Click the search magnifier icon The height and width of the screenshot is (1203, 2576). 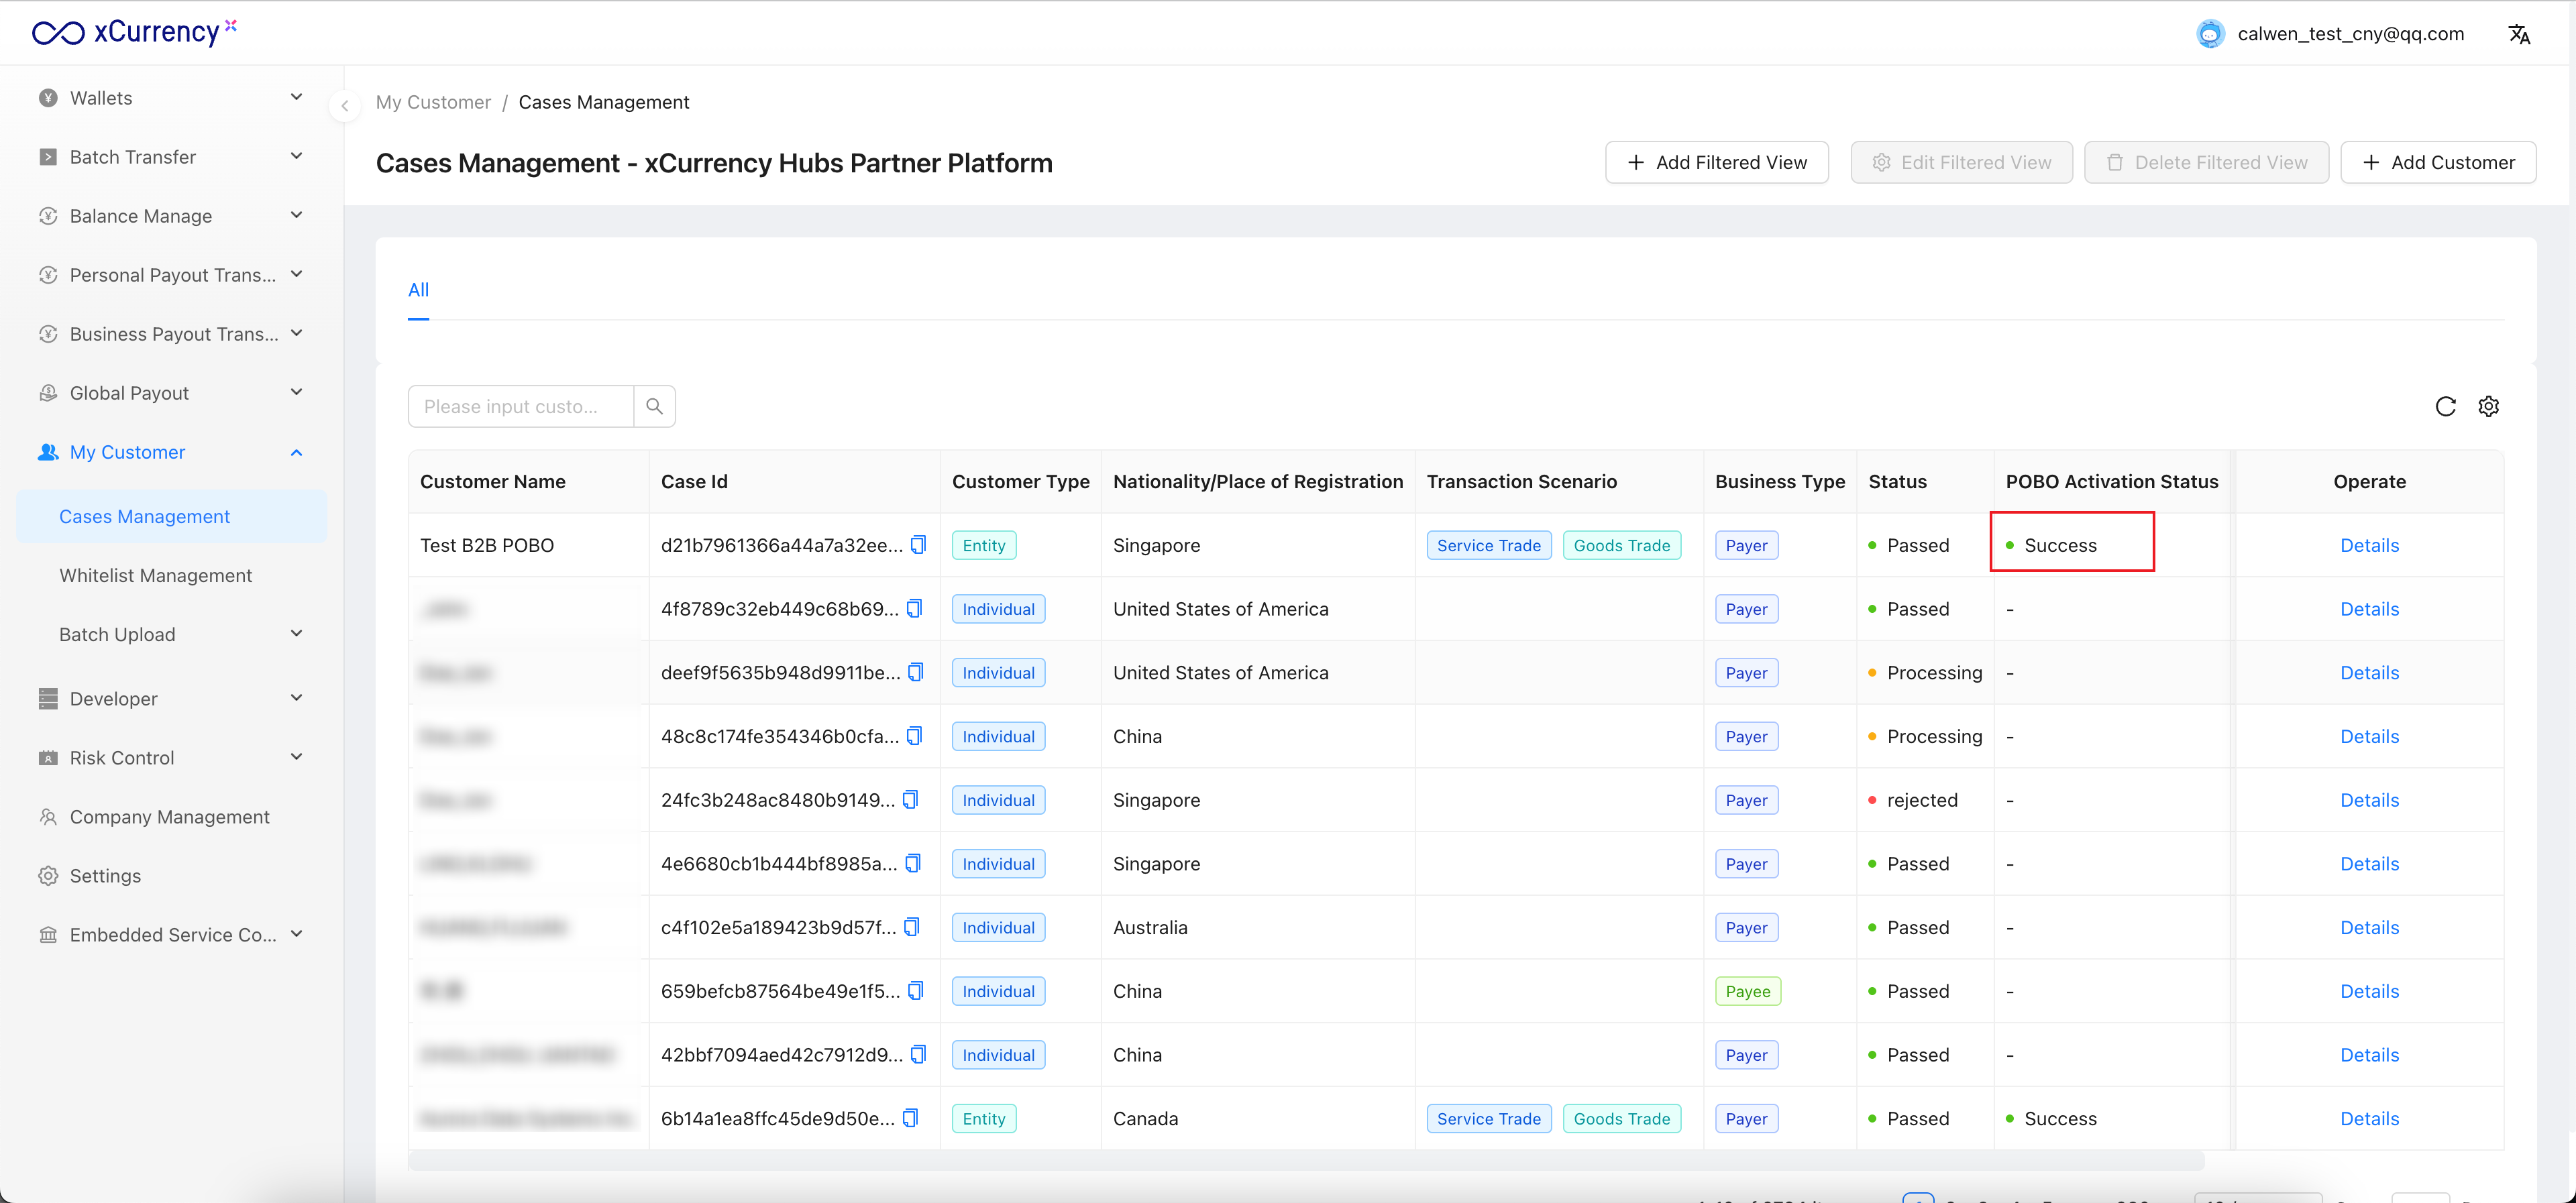coord(654,406)
